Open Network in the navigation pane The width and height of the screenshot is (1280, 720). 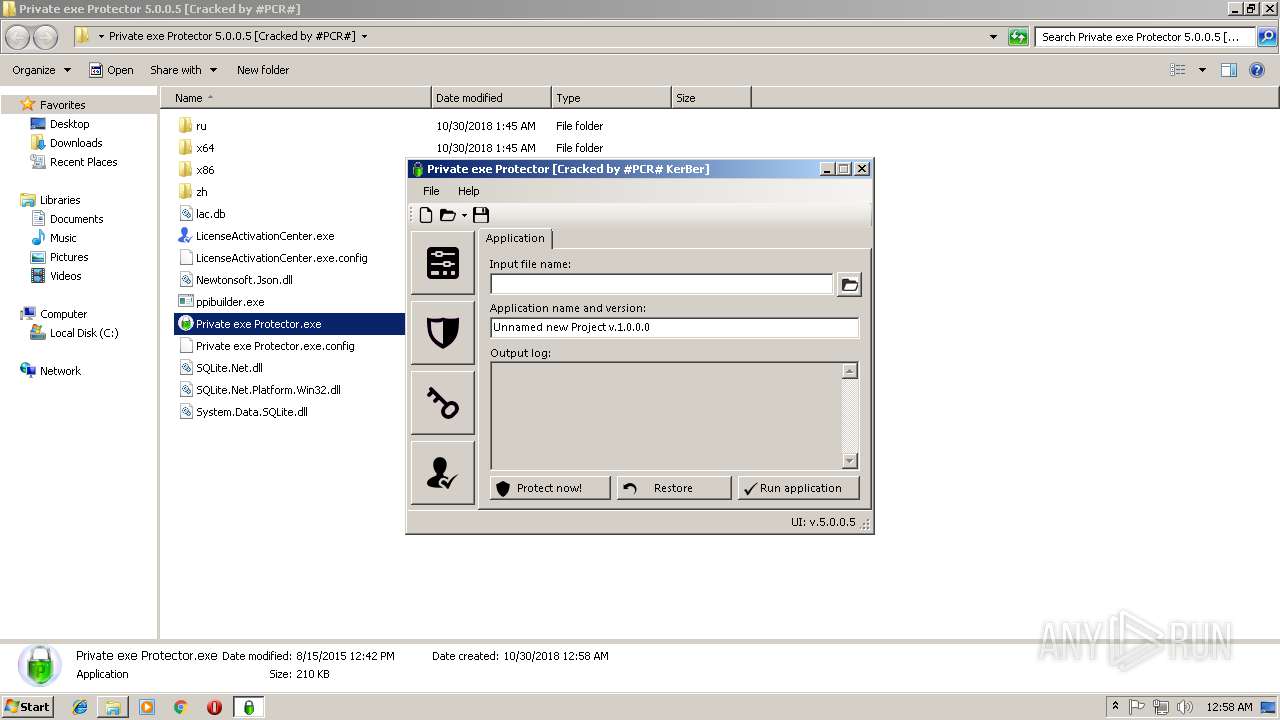60,371
